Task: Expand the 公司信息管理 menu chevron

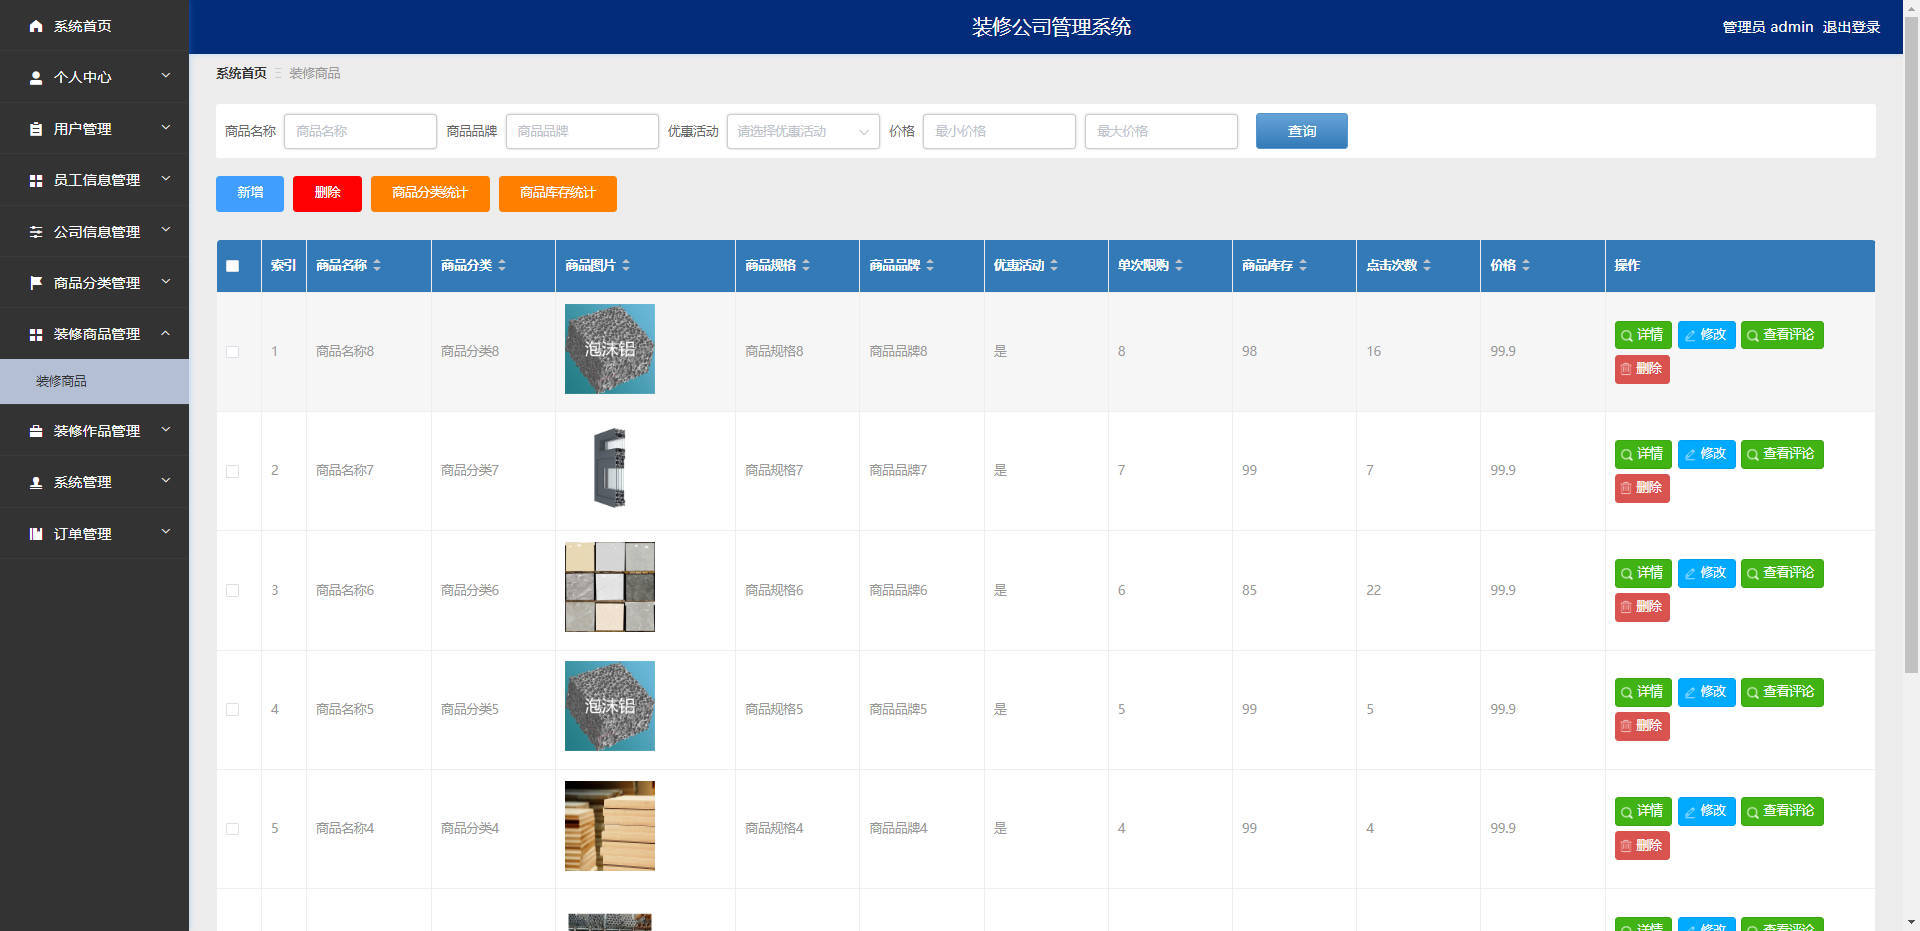Action: coord(166,231)
